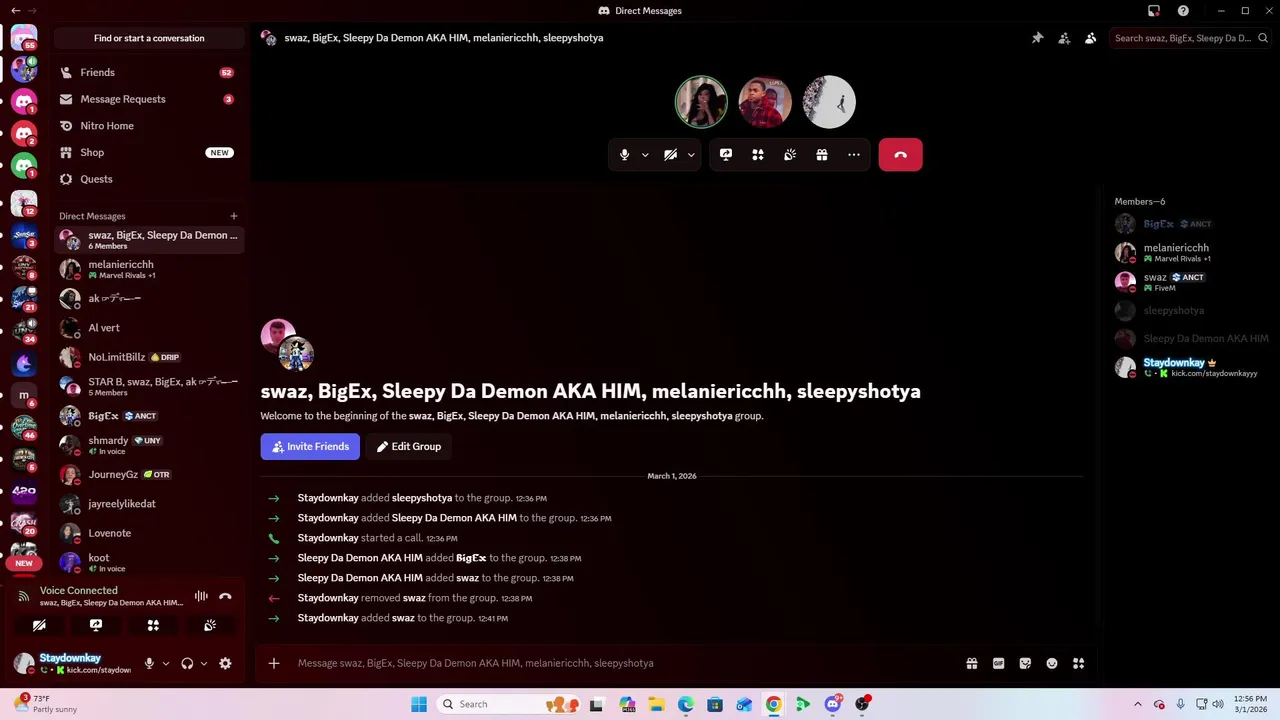Viewport: 1280px width, 720px height.
Task: Create a new DM with plus icon
Action: click(234, 216)
